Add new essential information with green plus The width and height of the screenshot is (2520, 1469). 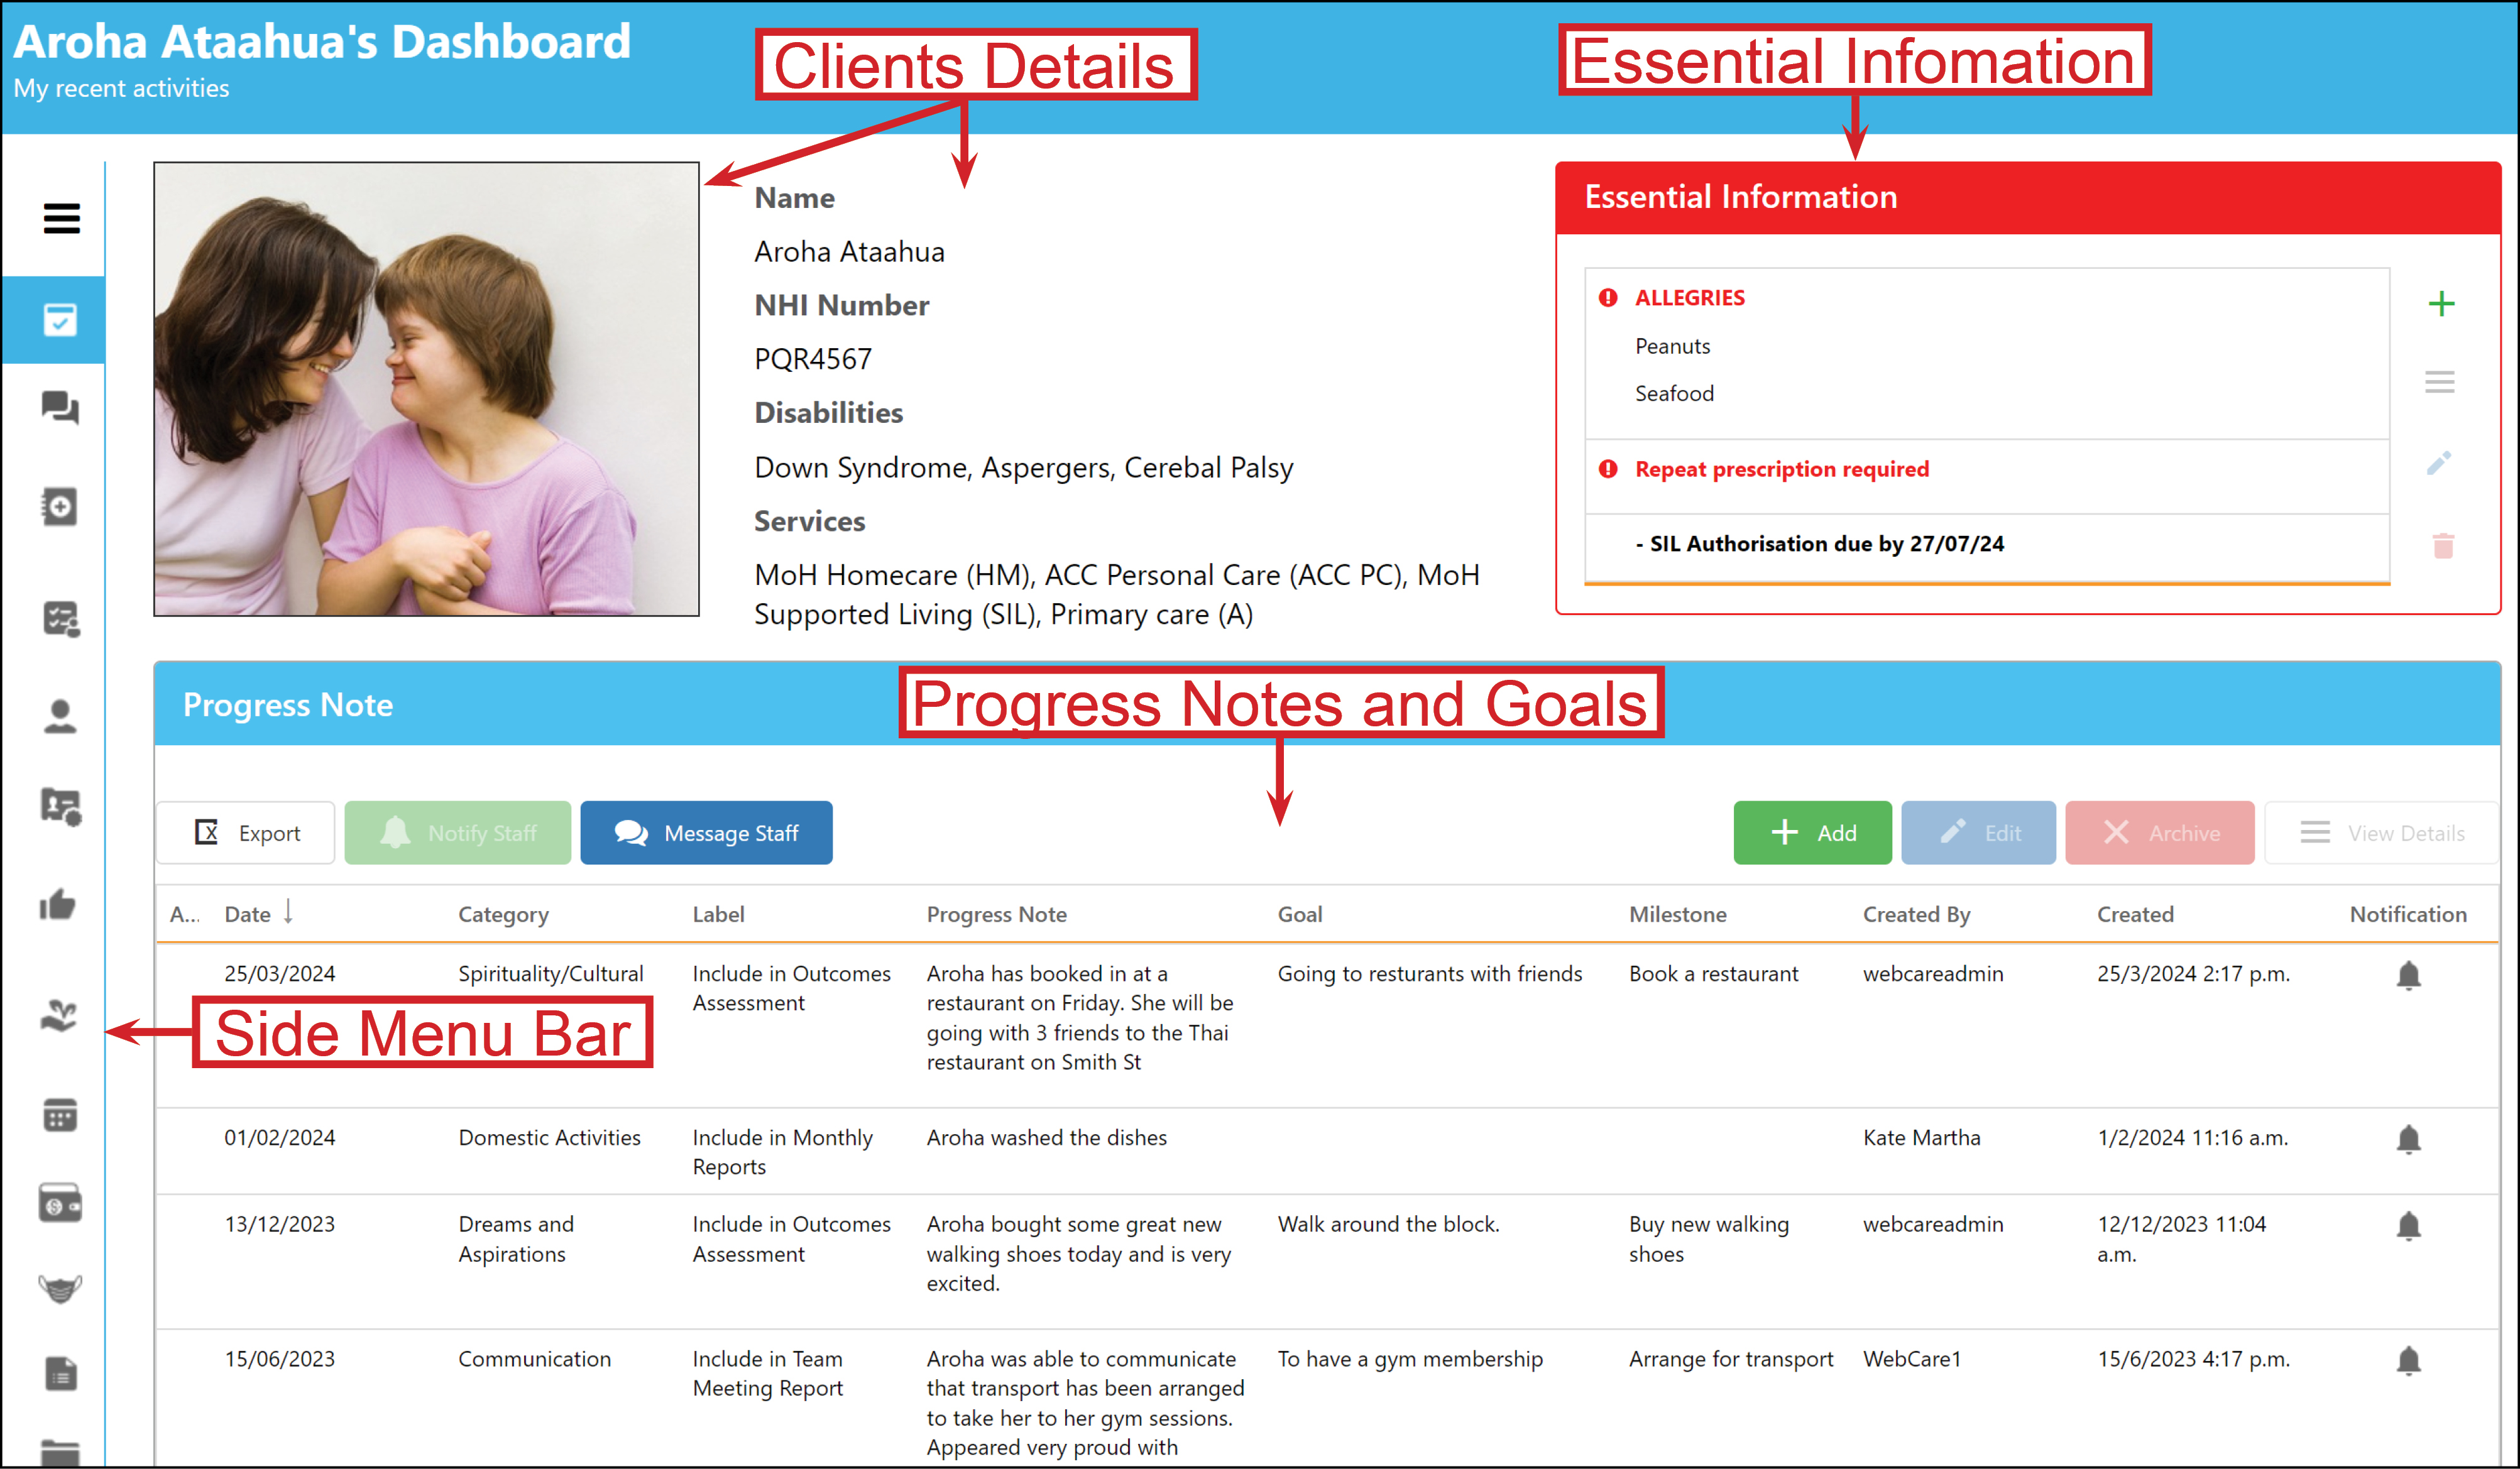[2441, 303]
